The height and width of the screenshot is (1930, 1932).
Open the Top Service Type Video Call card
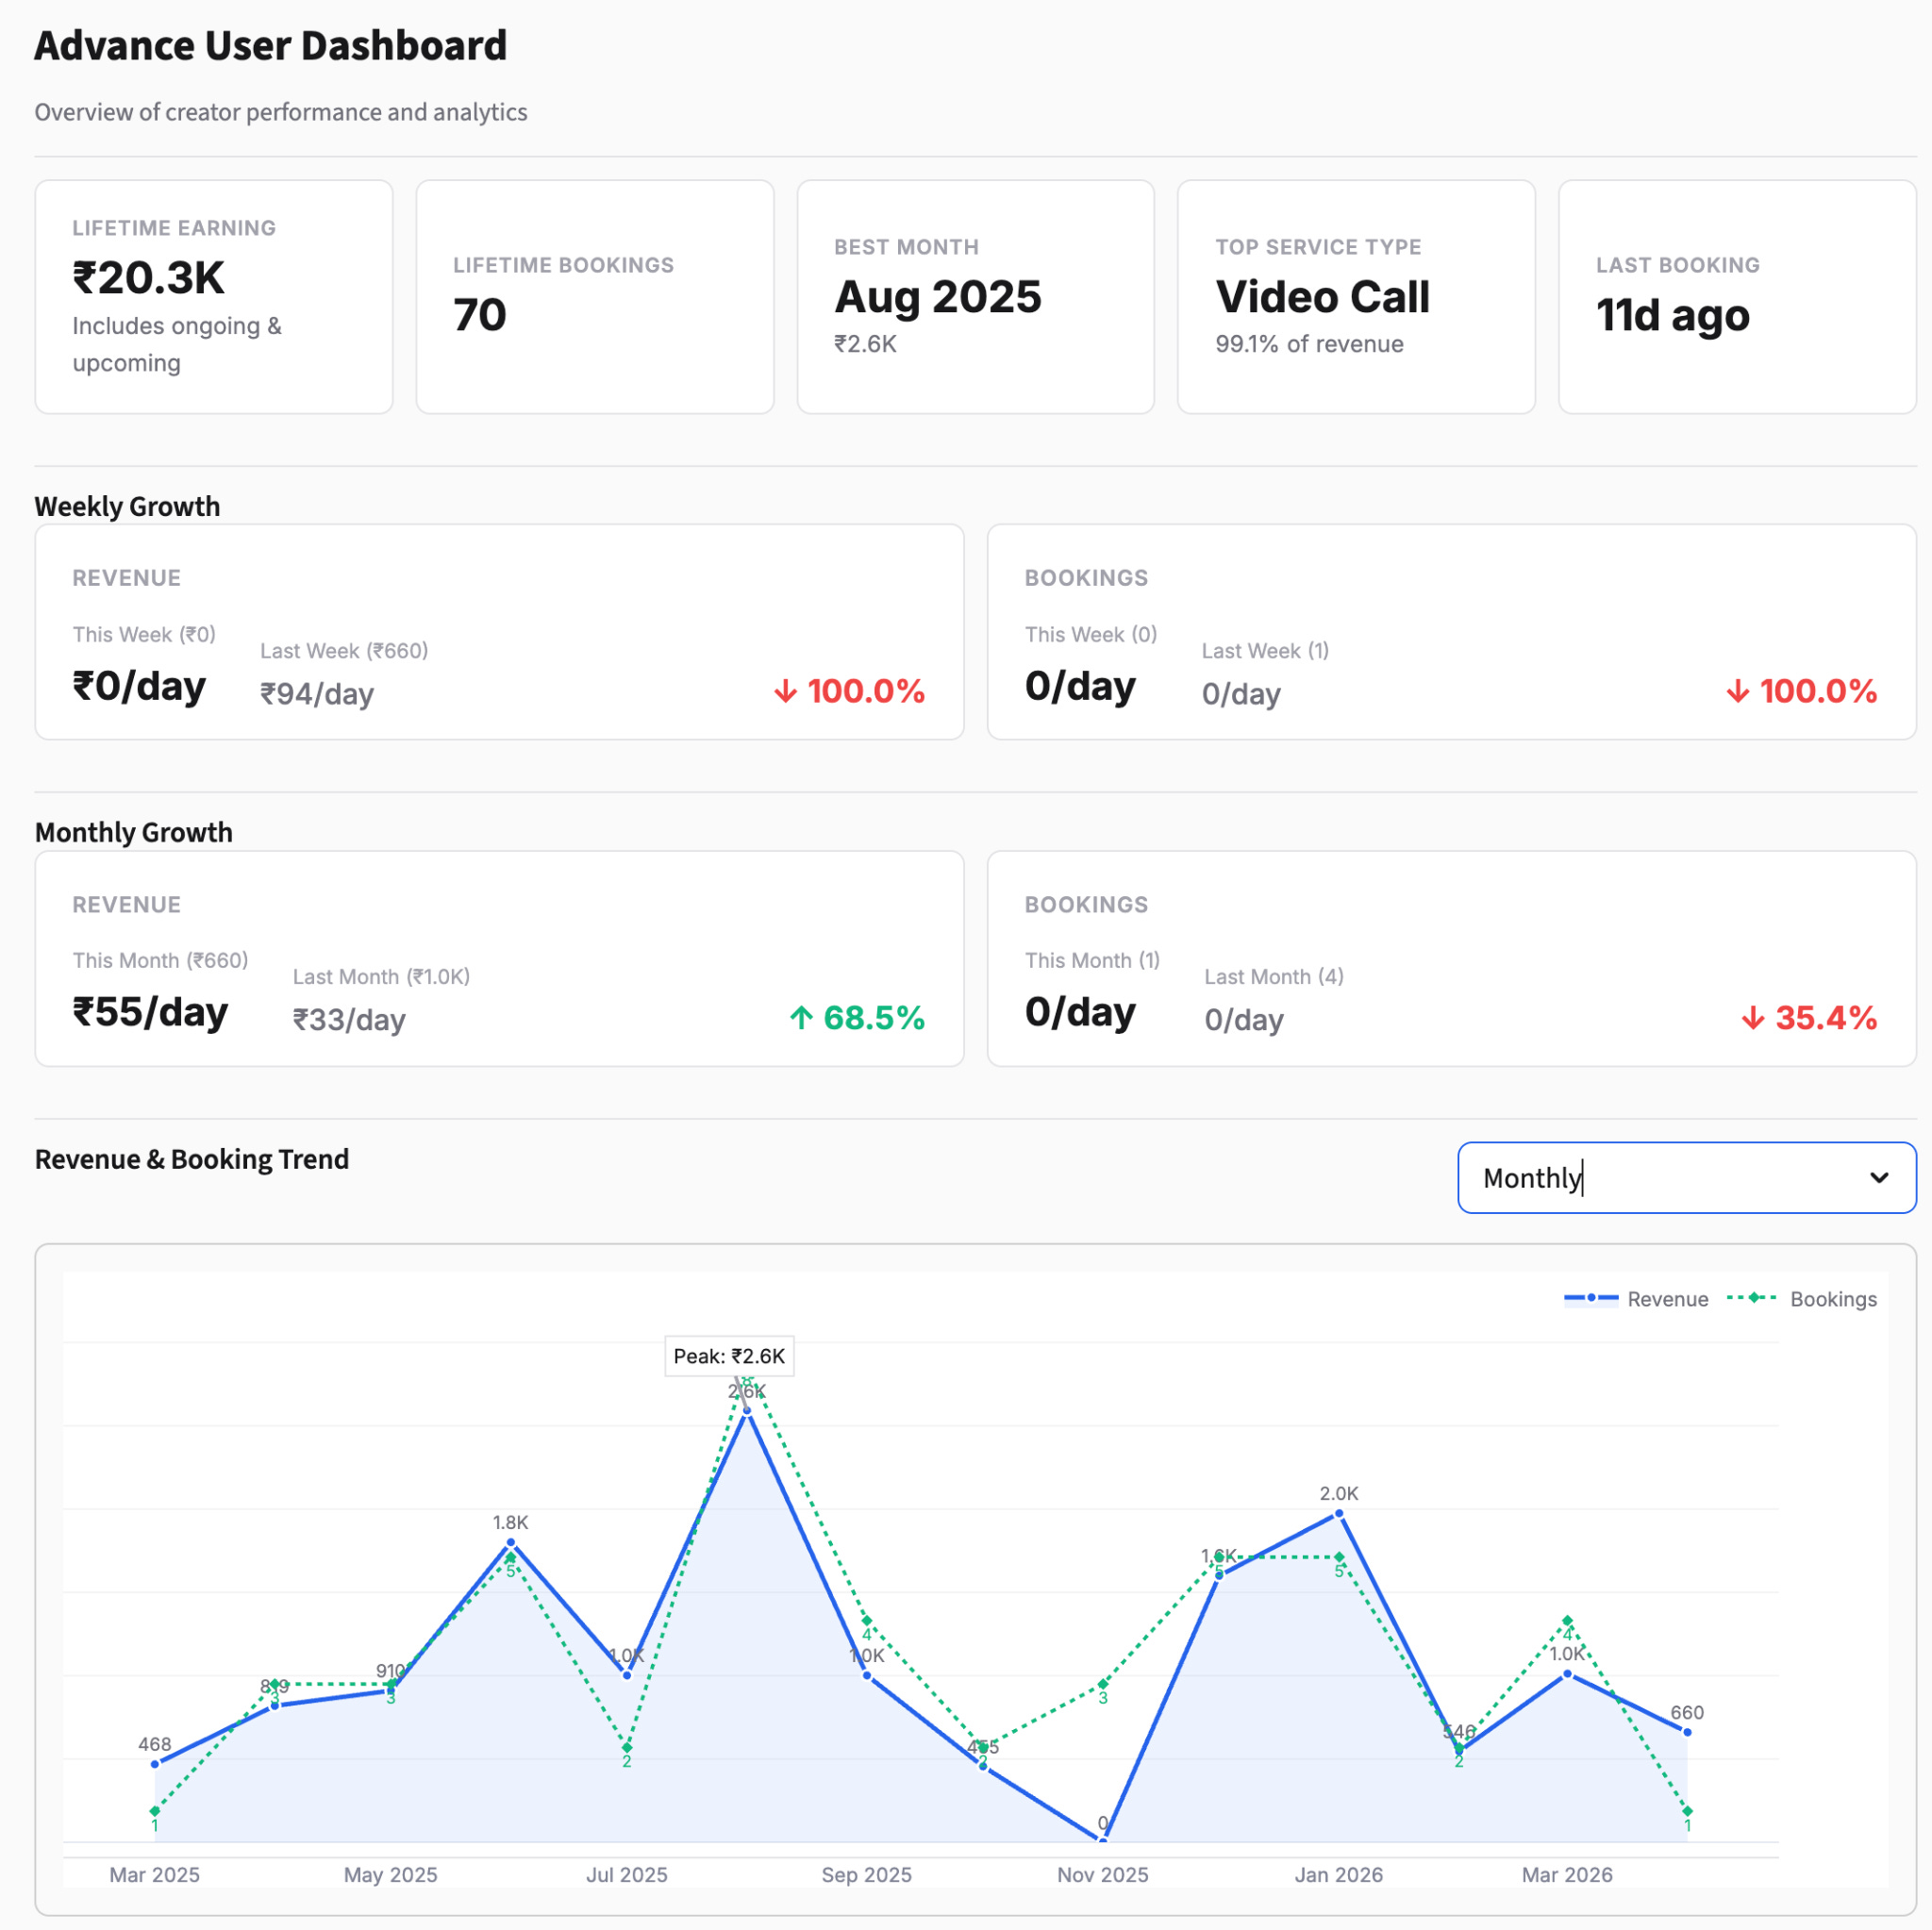[x=1355, y=296]
